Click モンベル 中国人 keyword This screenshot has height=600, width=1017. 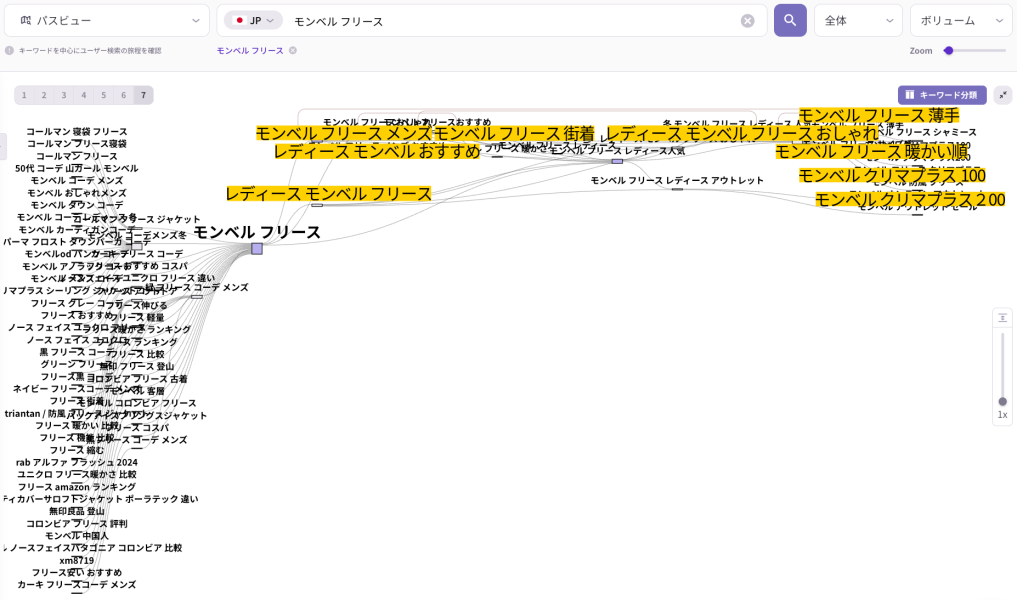(77, 536)
